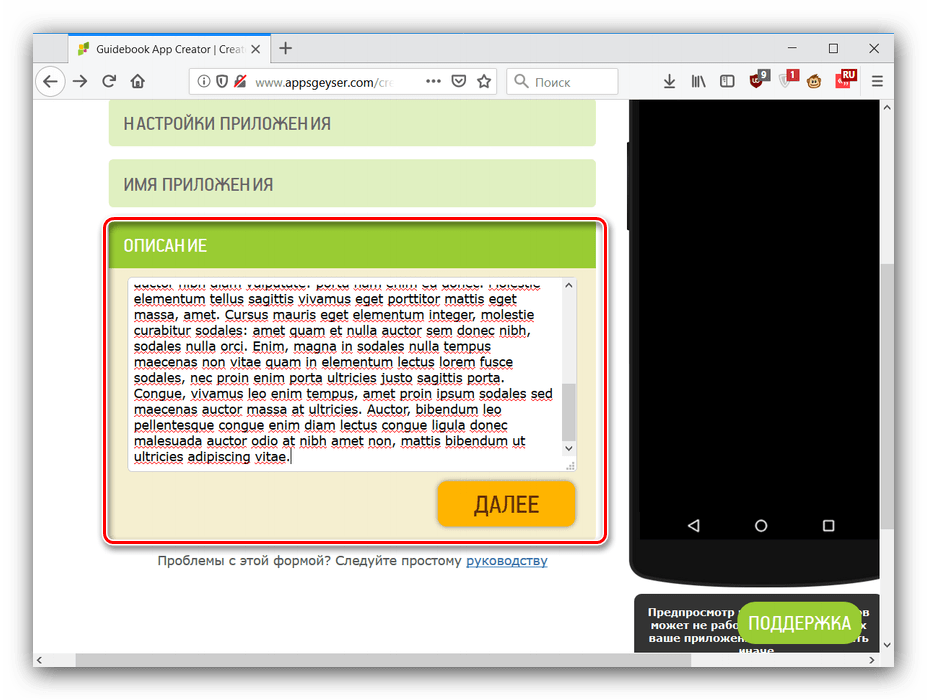
Task: Show site information icon in address bar
Action: pos(203,82)
